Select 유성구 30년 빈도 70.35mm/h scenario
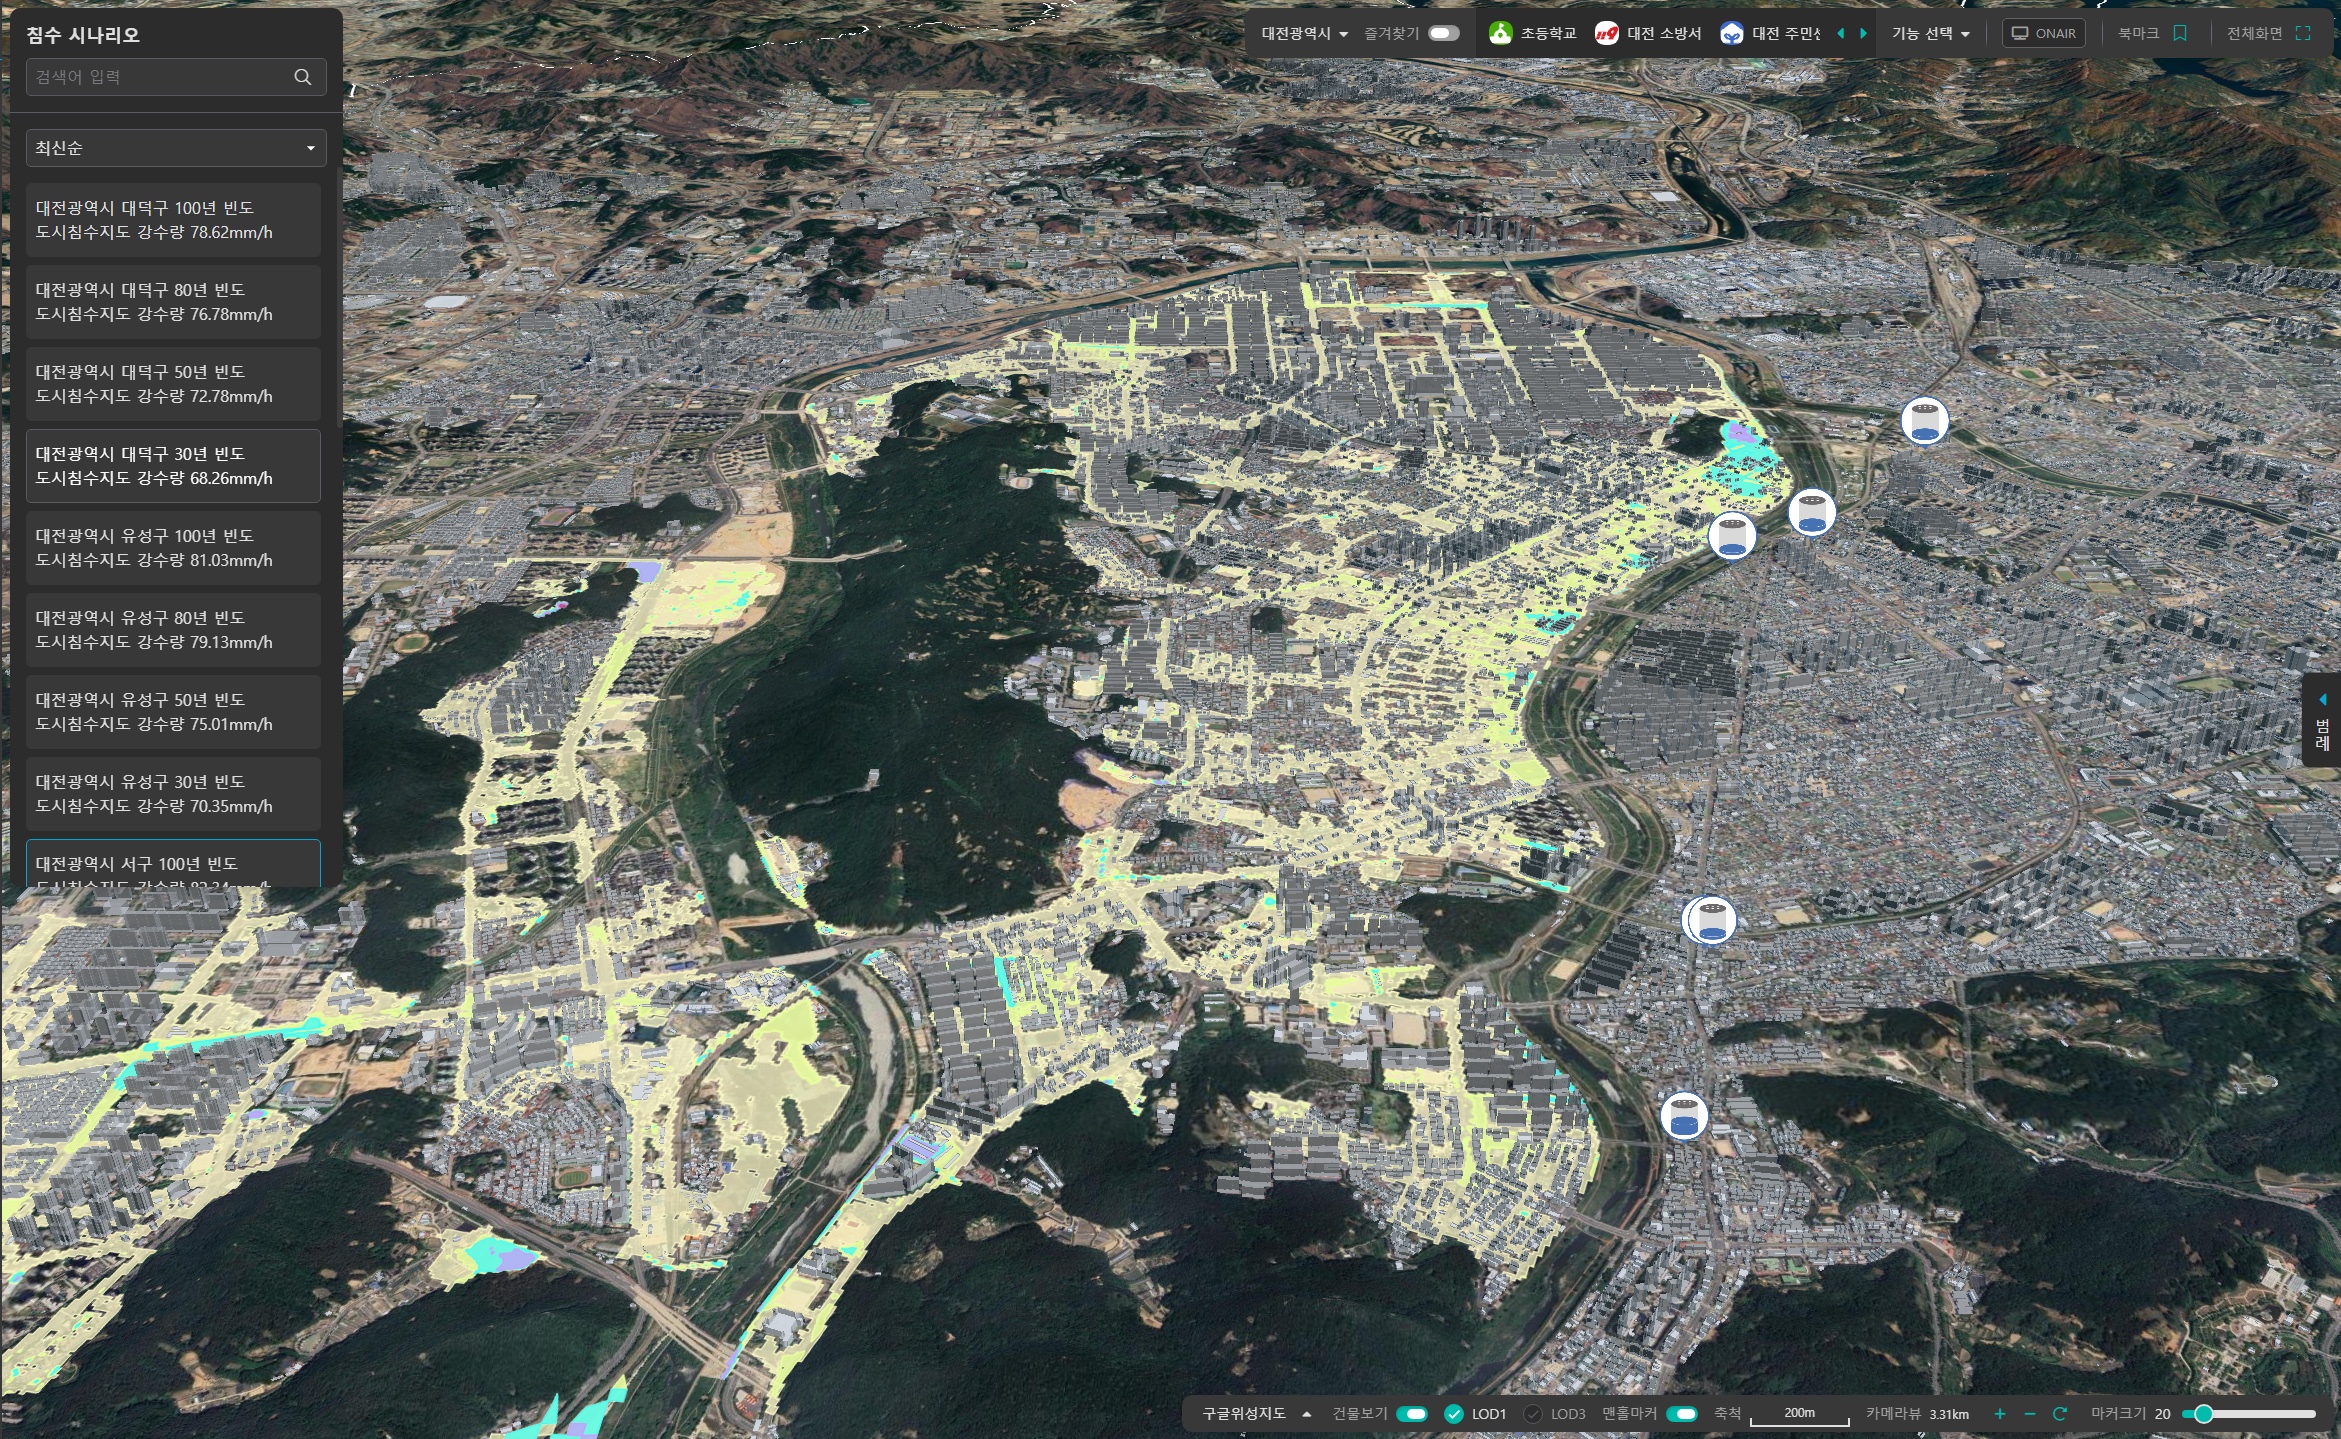 click(x=173, y=794)
